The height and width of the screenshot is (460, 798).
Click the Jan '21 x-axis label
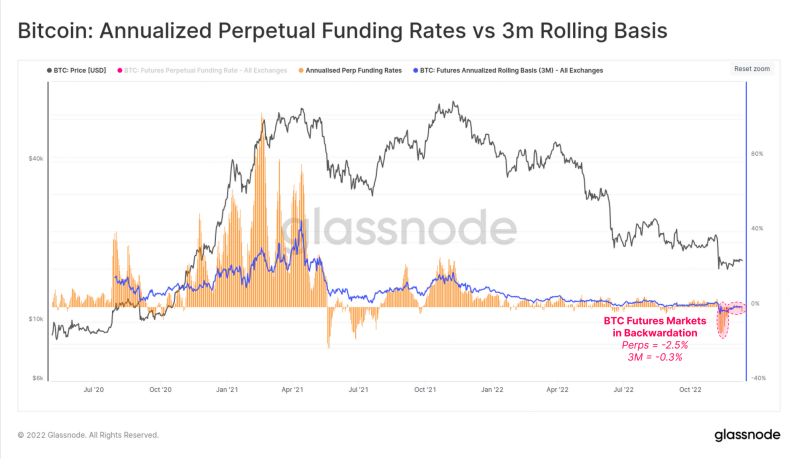coord(227,390)
